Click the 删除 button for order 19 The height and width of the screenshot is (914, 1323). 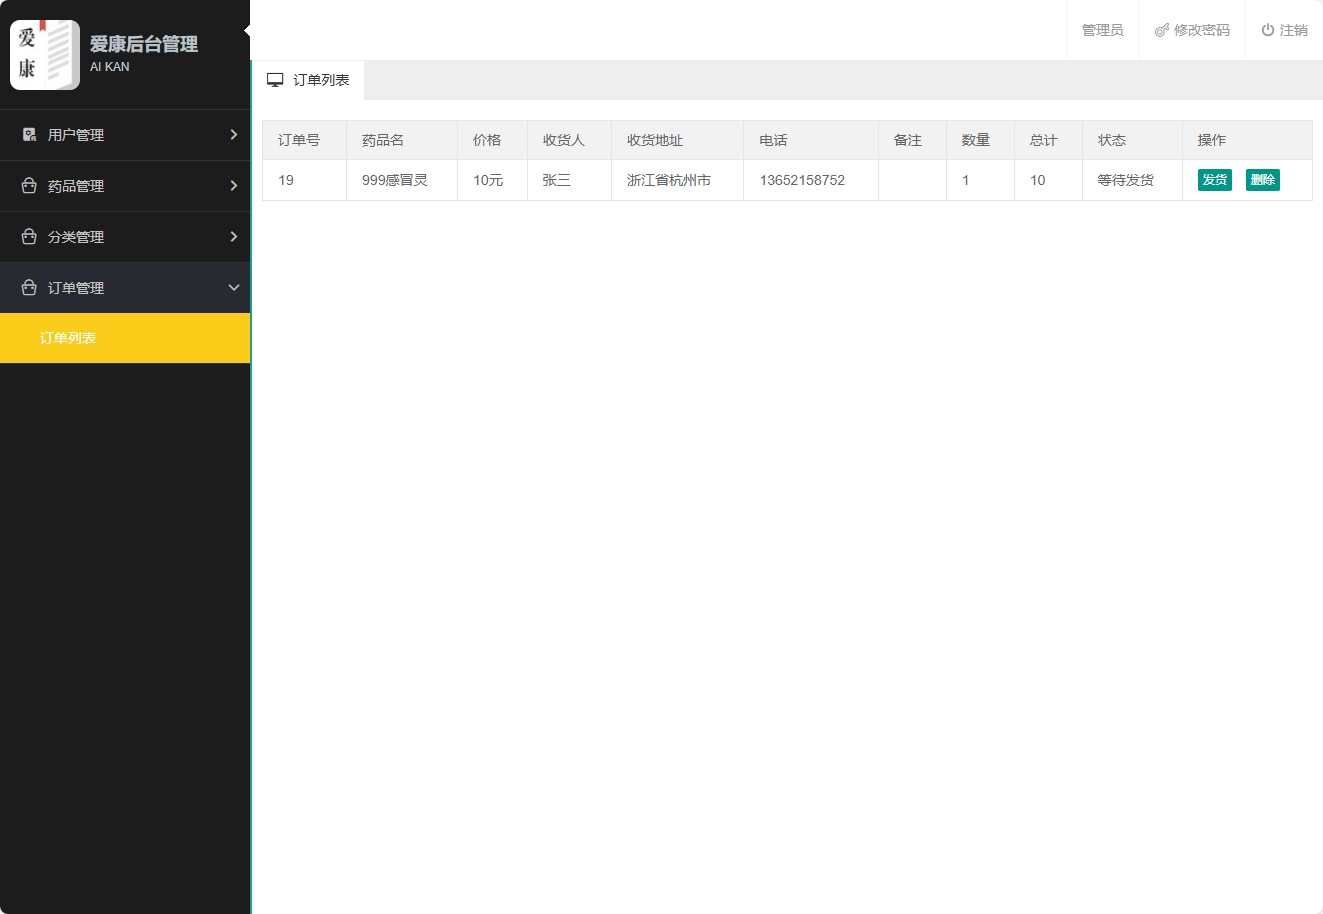click(1262, 180)
